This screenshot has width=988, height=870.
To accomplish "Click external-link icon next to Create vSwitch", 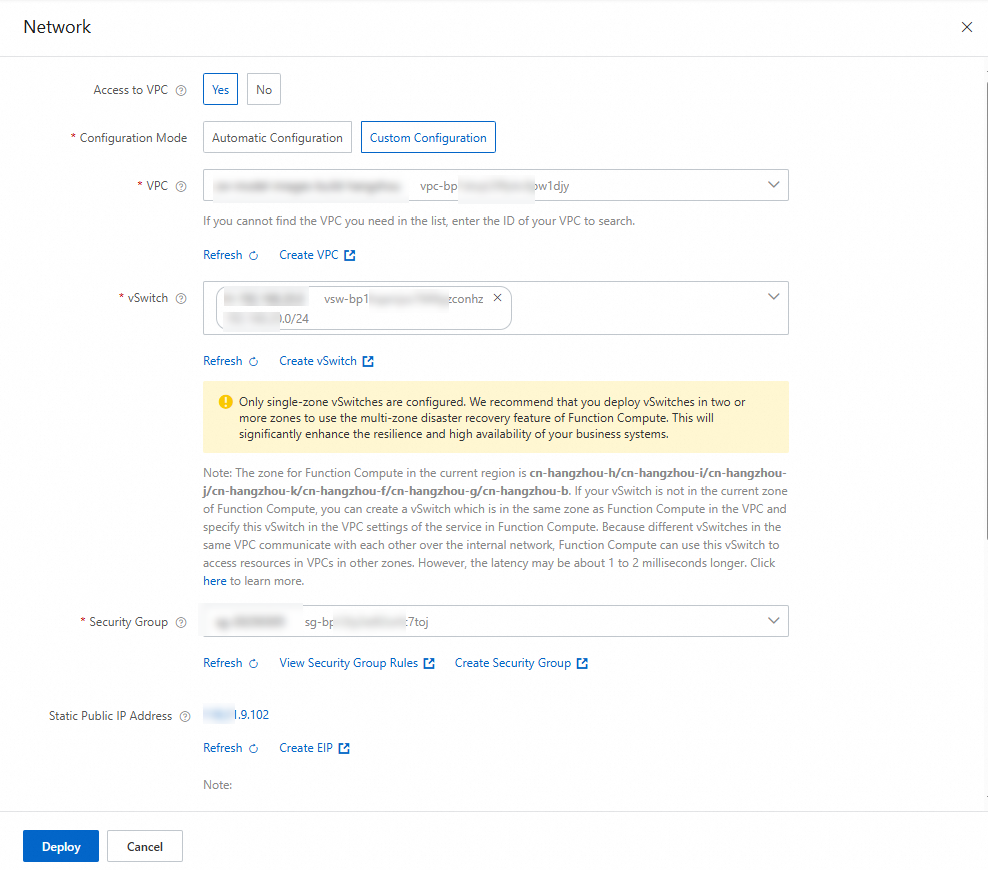I will (368, 361).
